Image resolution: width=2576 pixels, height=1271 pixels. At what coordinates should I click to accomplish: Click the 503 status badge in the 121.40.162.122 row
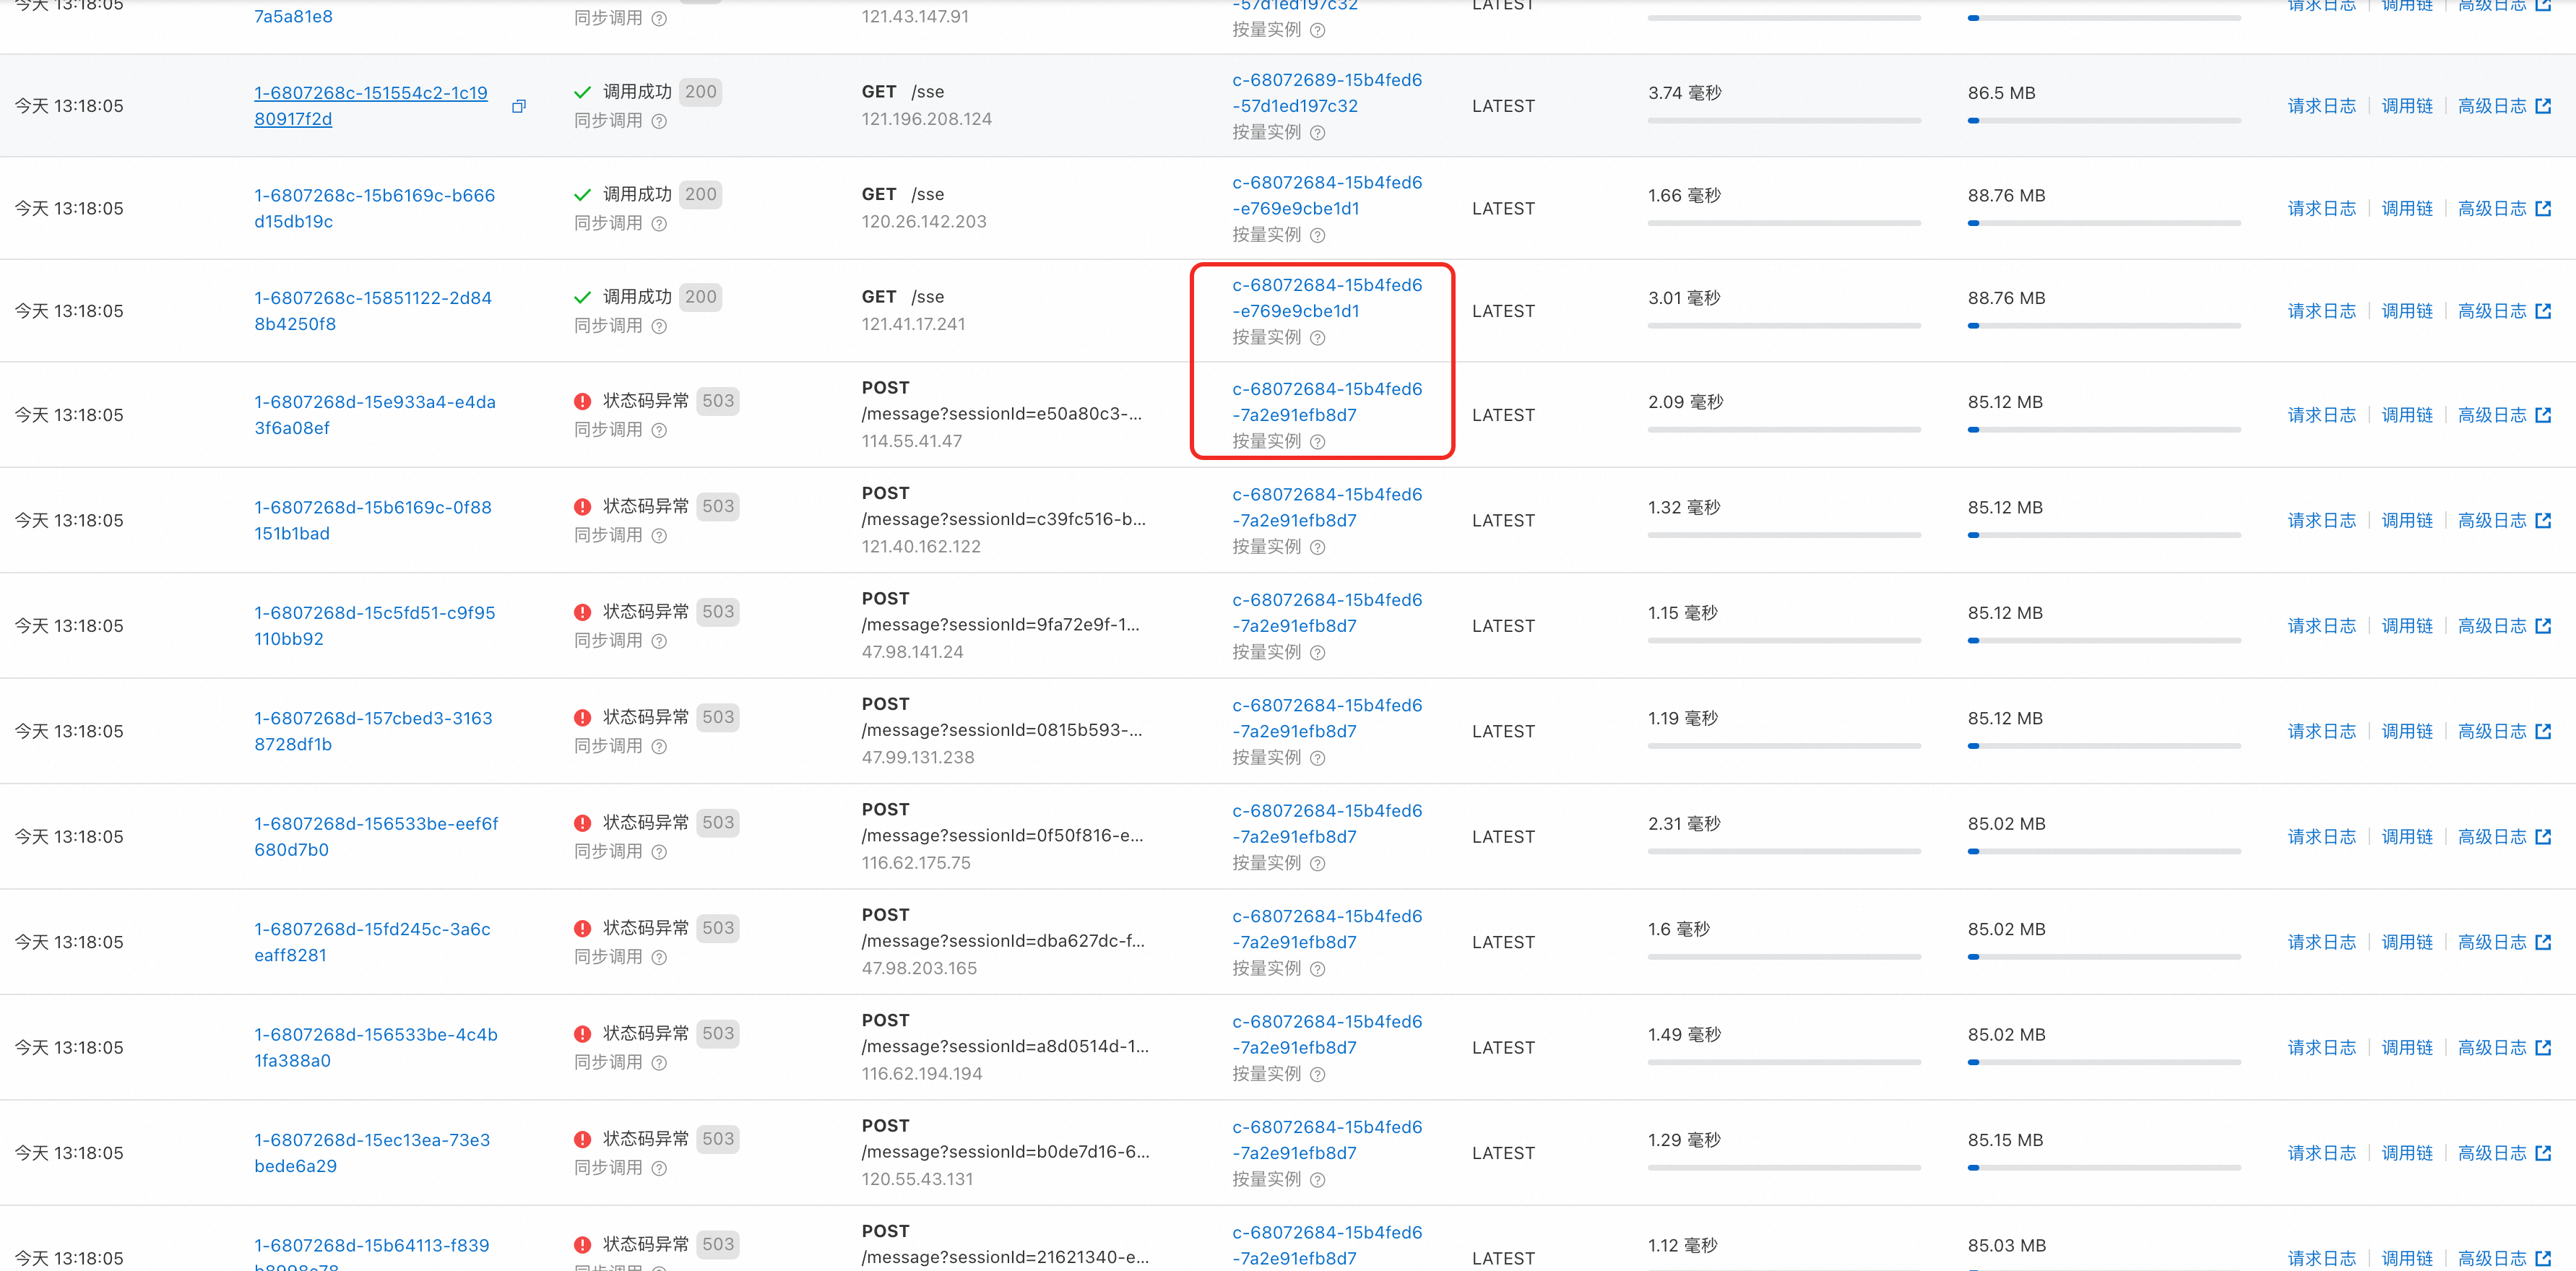pos(717,506)
